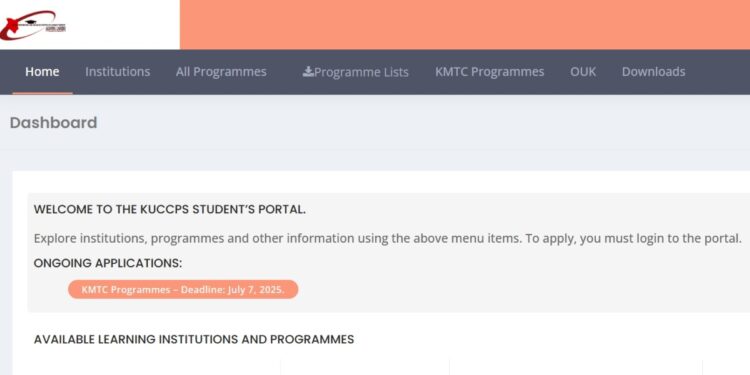
Task: Click the Ongoing Applications label
Action: tap(108, 264)
